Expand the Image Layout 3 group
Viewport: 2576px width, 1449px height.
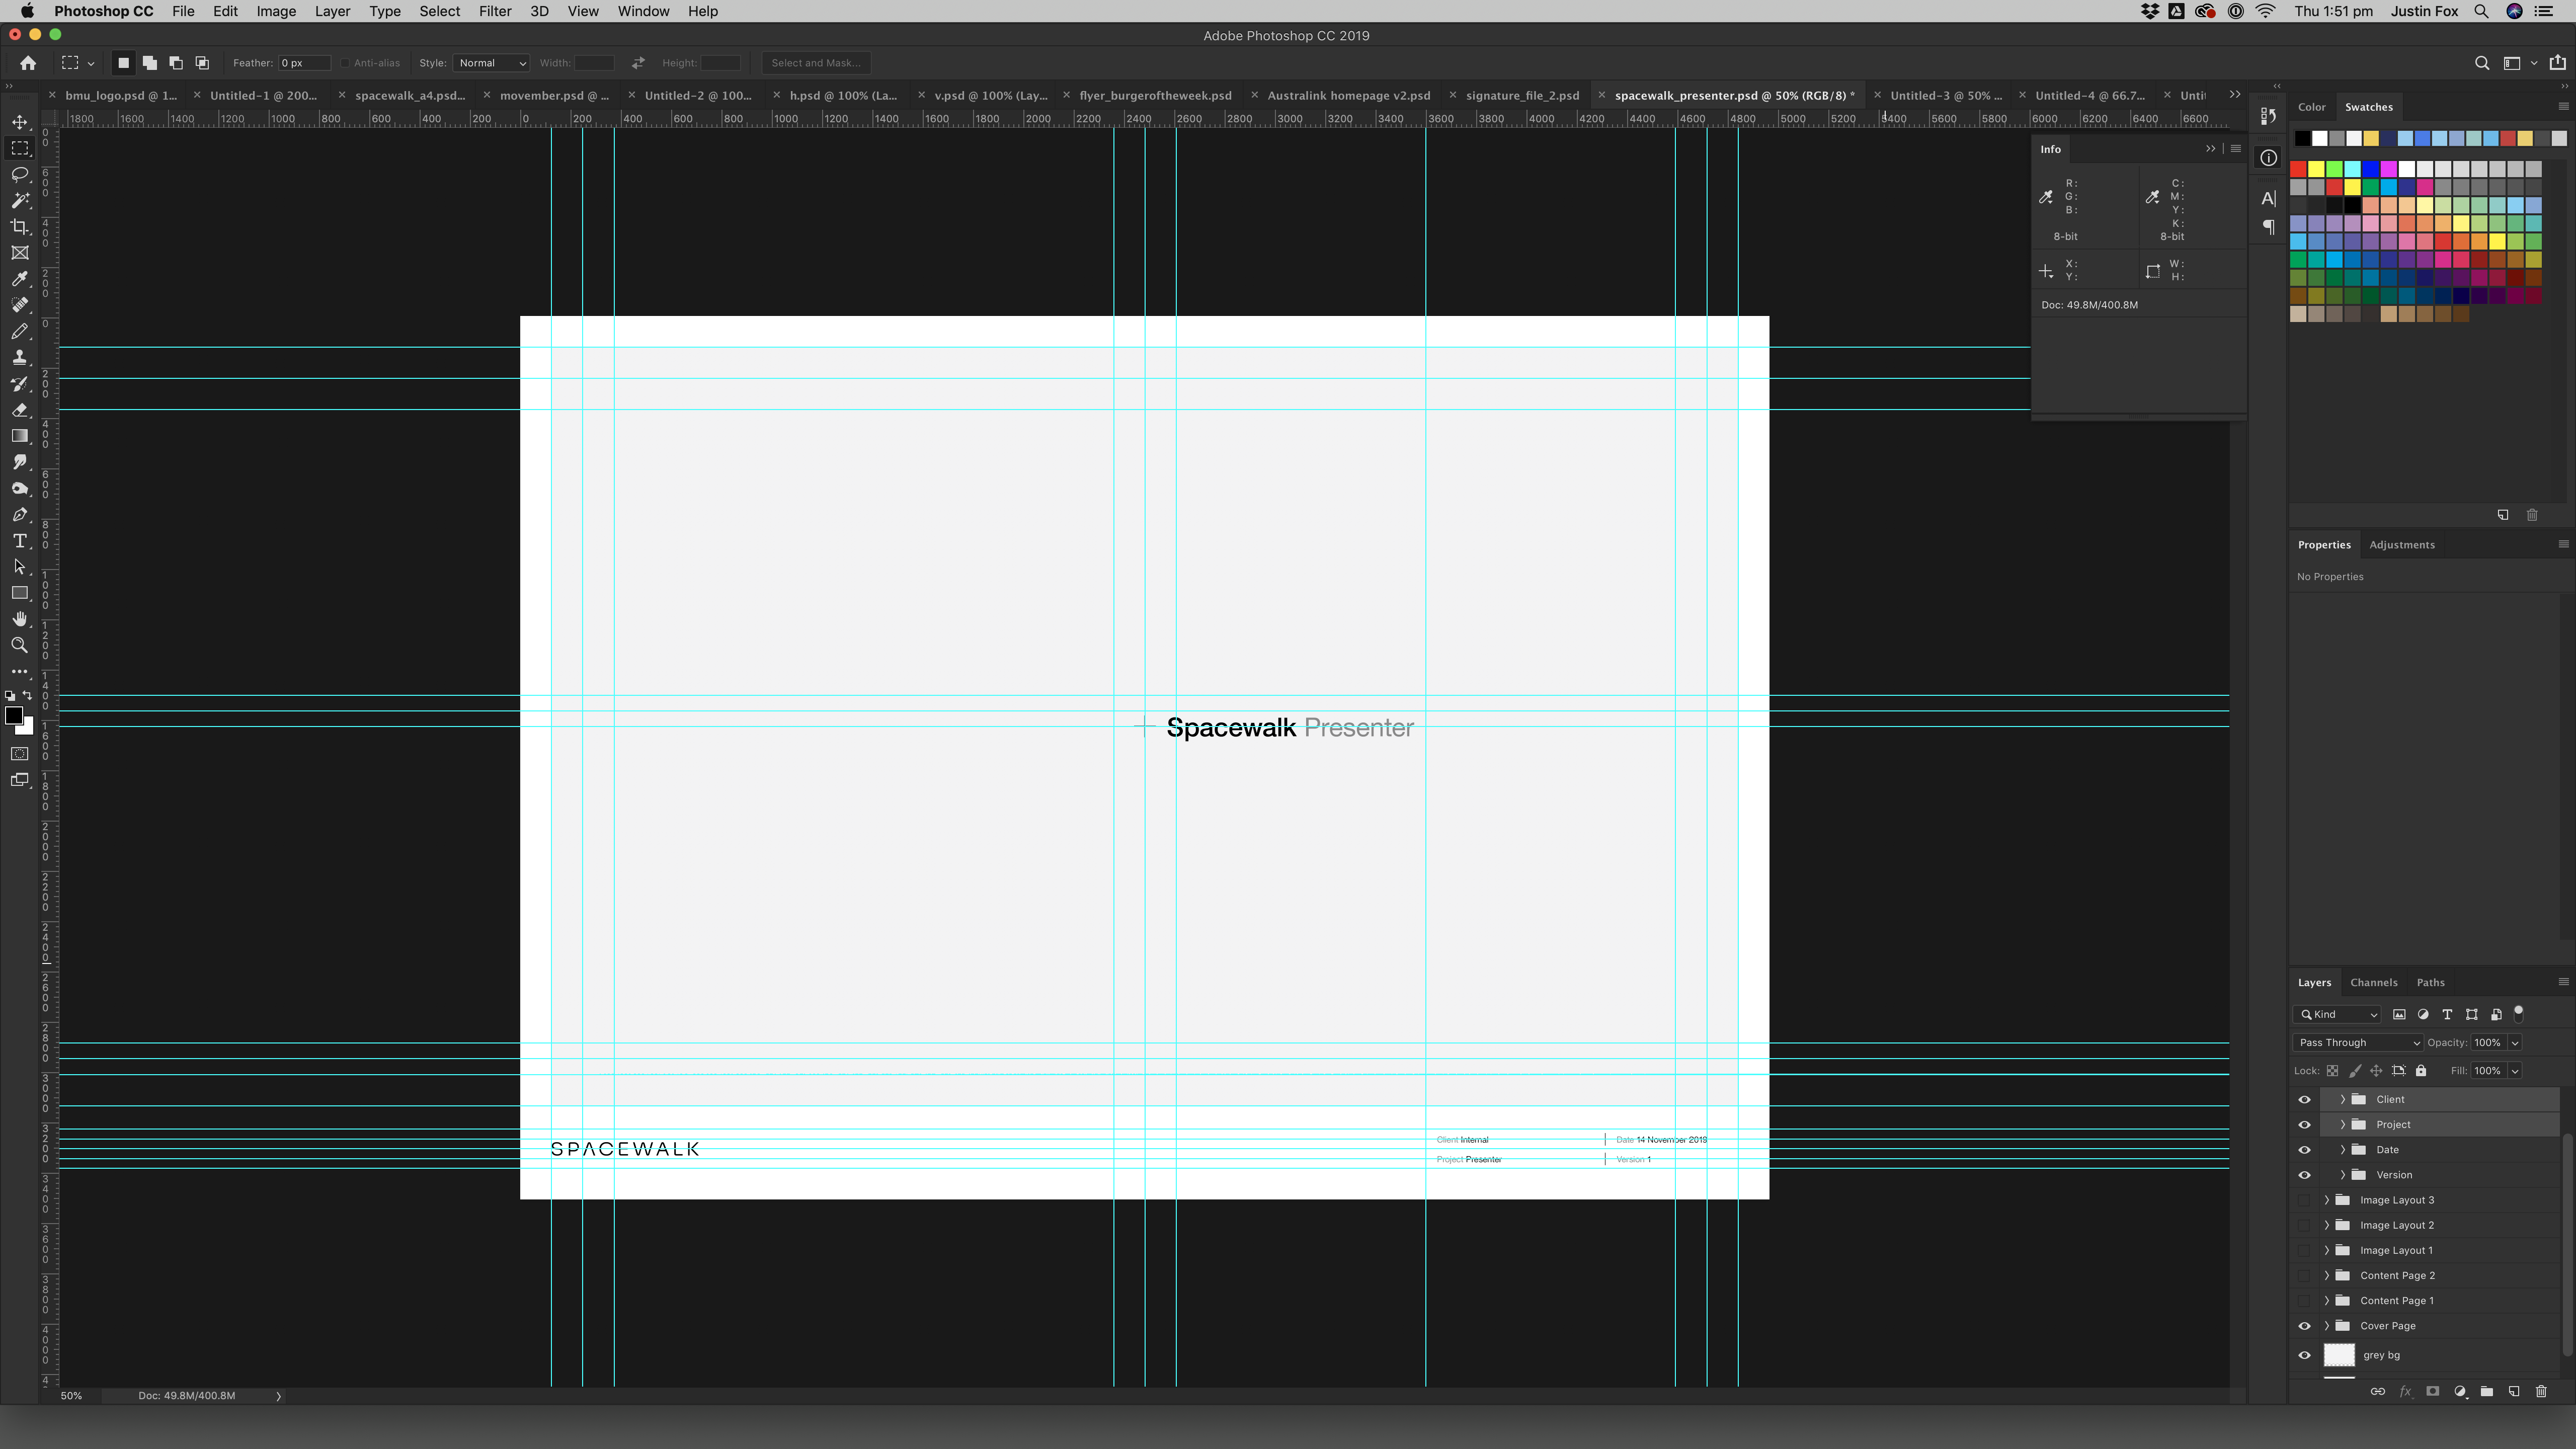2326,1199
